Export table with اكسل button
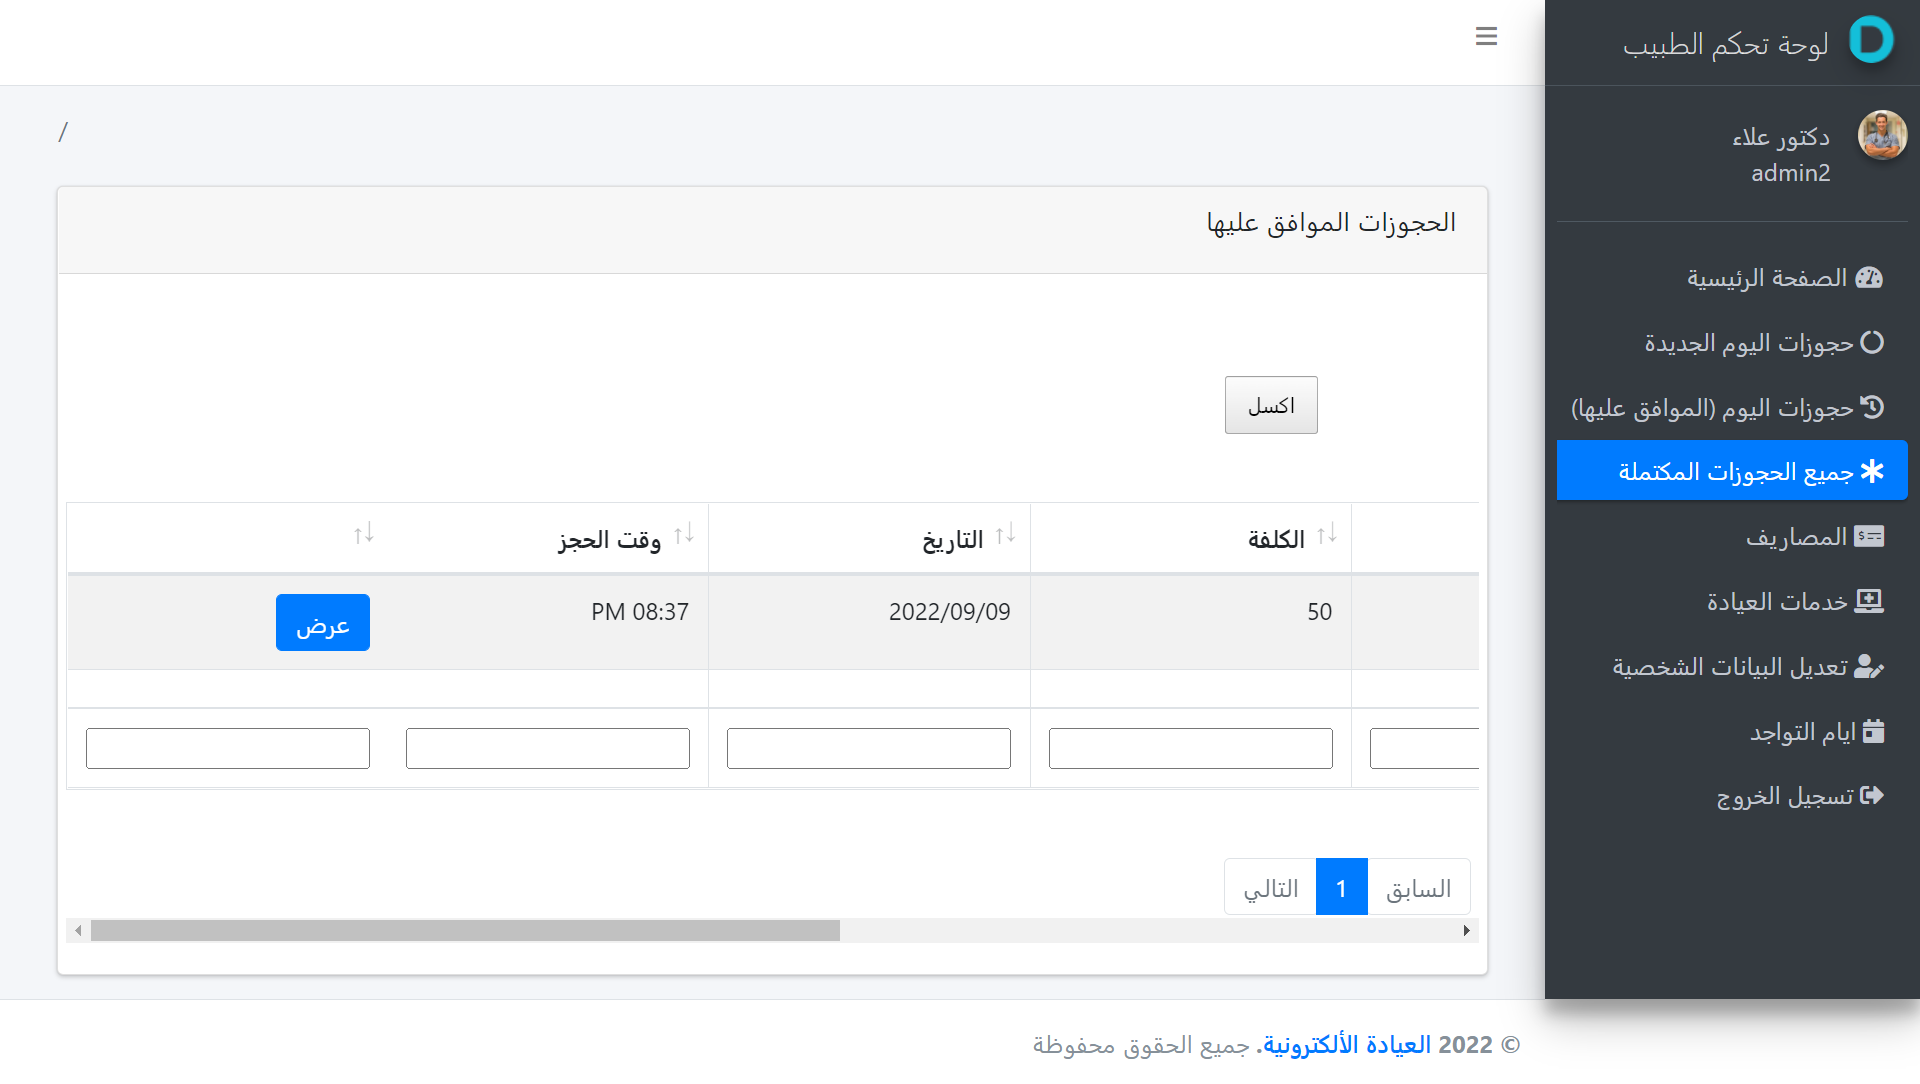 [x=1271, y=405]
